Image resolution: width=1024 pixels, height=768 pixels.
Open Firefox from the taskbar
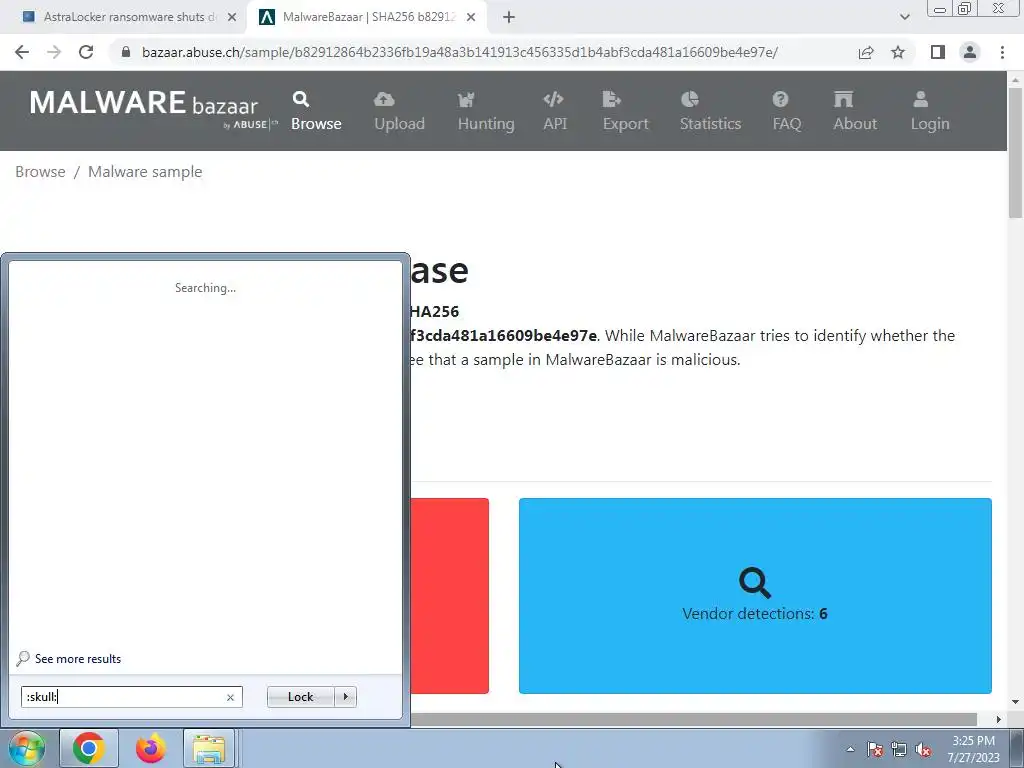pyautogui.click(x=150, y=748)
